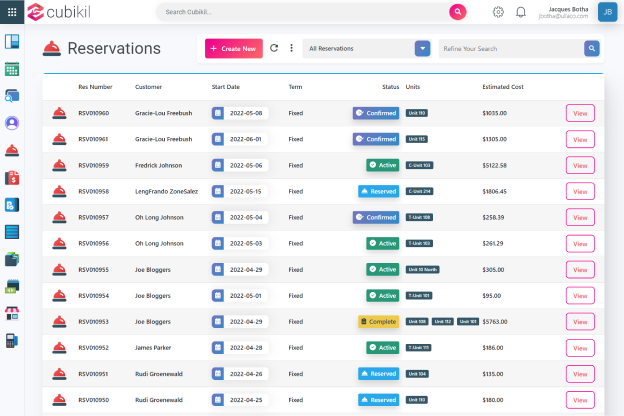Open the stacked files sidebar icon
Image resolution: width=624 pixels, height=416 pixels.
click(12, 259)
